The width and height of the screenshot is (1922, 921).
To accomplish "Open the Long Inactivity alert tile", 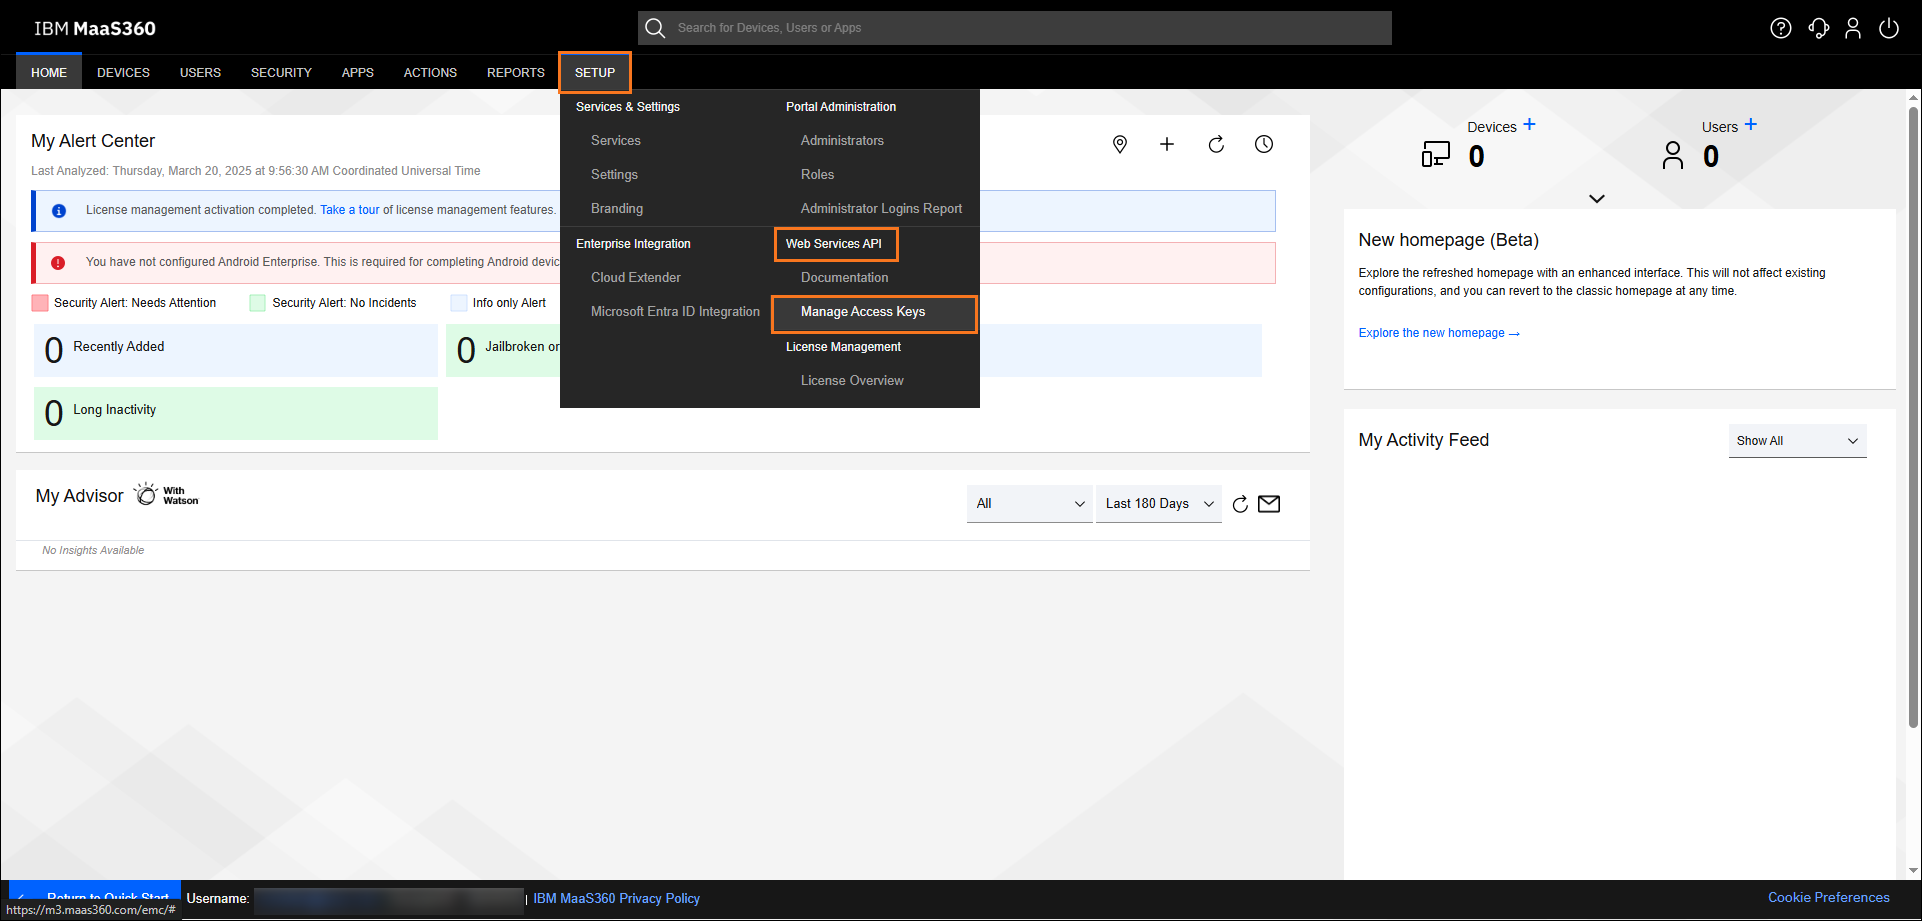I will click(x=236, y=413).
